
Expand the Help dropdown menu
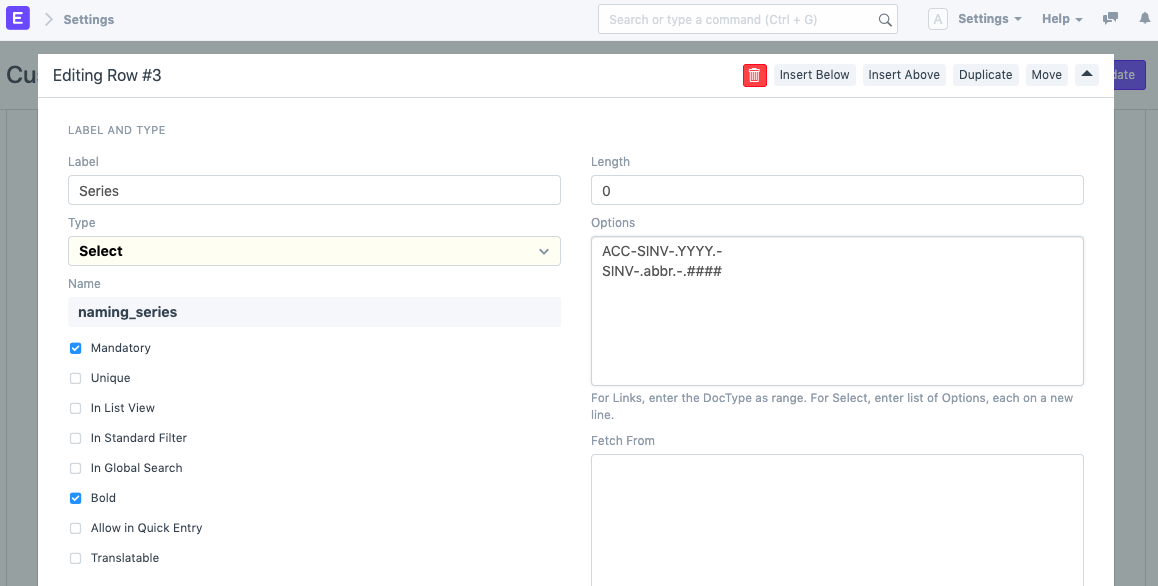(1062, 19)
